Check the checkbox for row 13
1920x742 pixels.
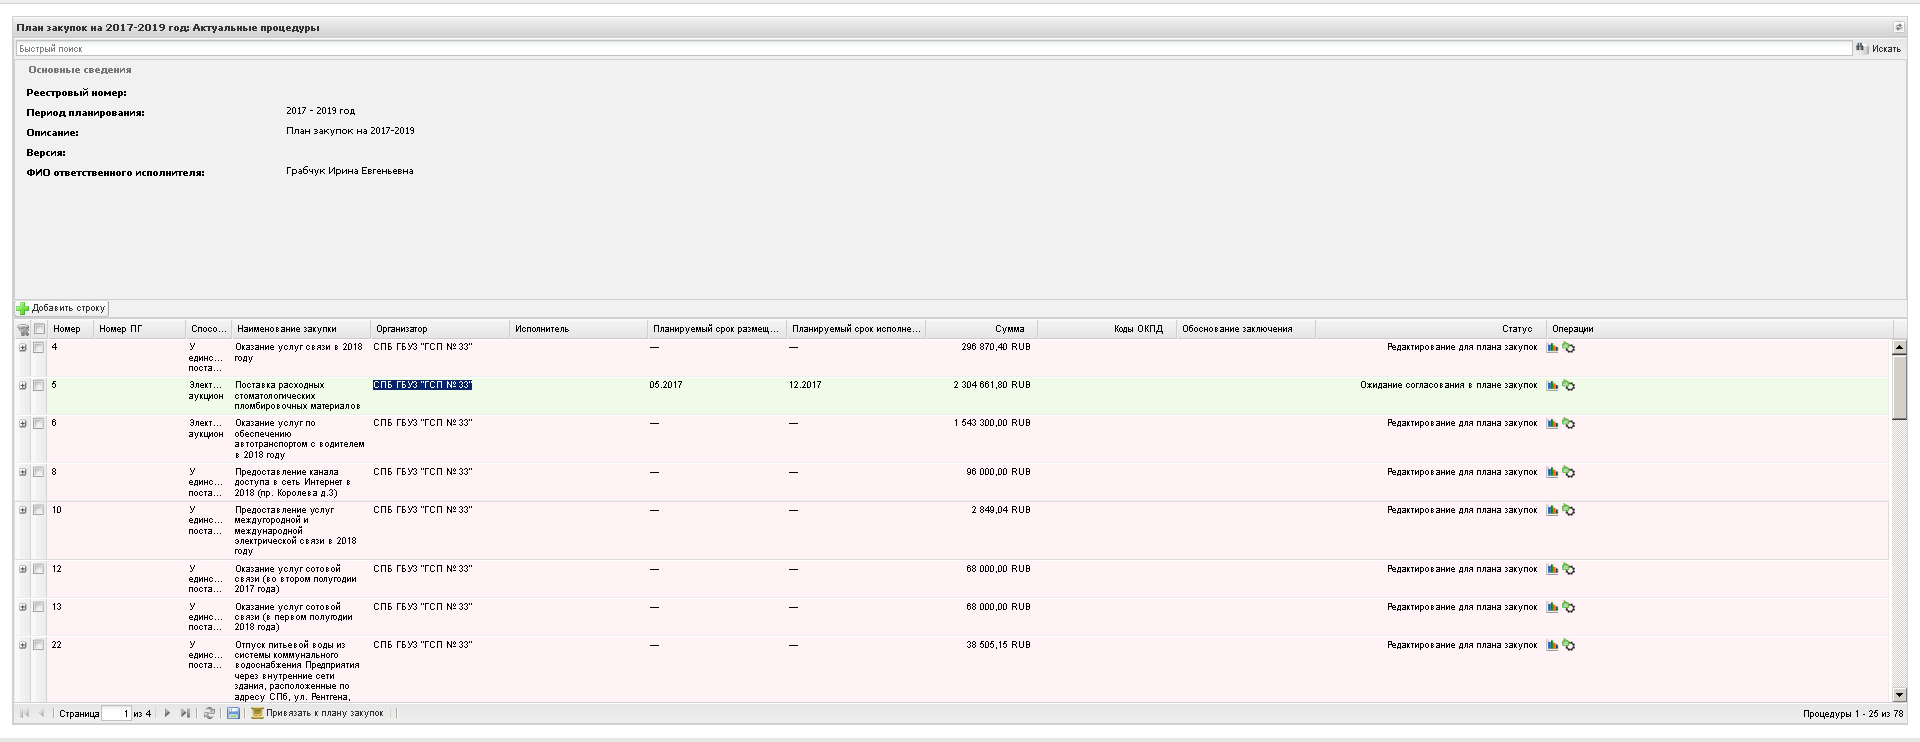39,608
